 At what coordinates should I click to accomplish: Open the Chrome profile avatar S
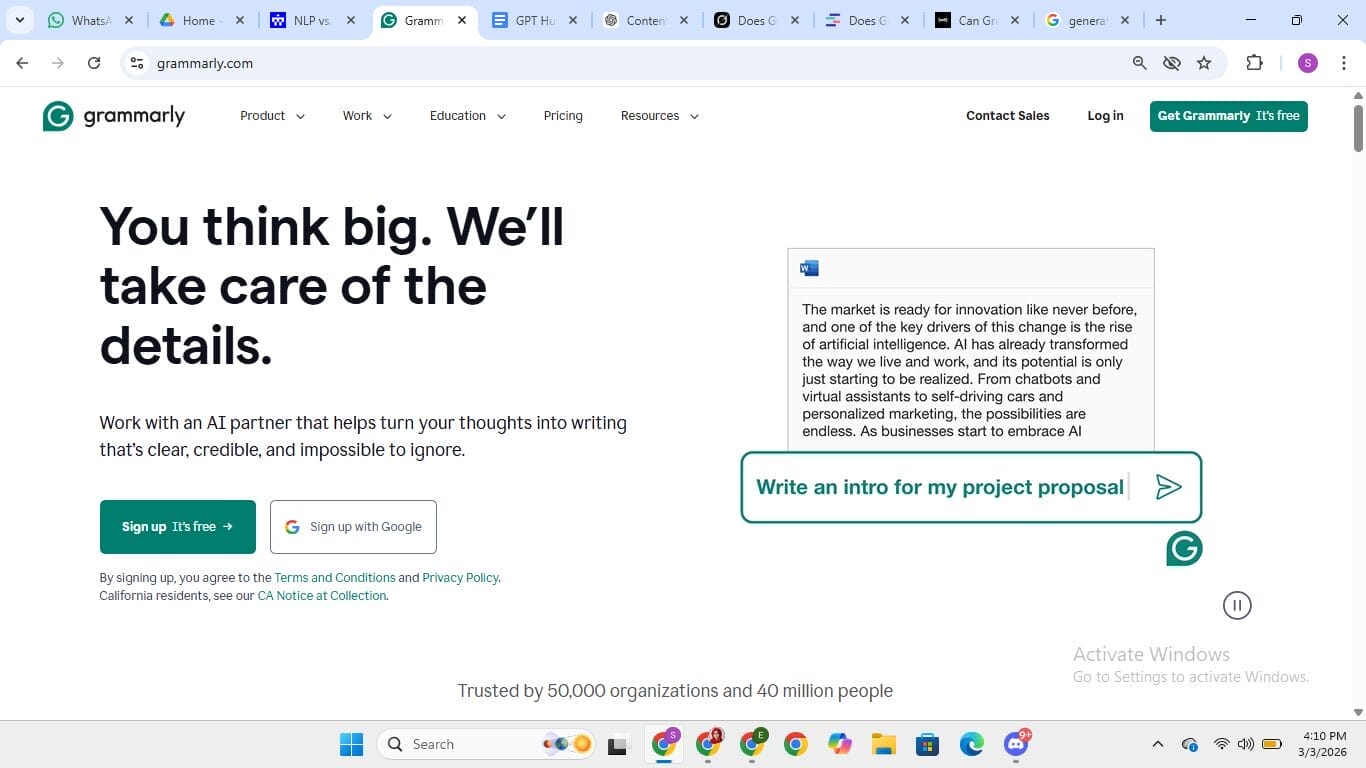coord(1308,63)
